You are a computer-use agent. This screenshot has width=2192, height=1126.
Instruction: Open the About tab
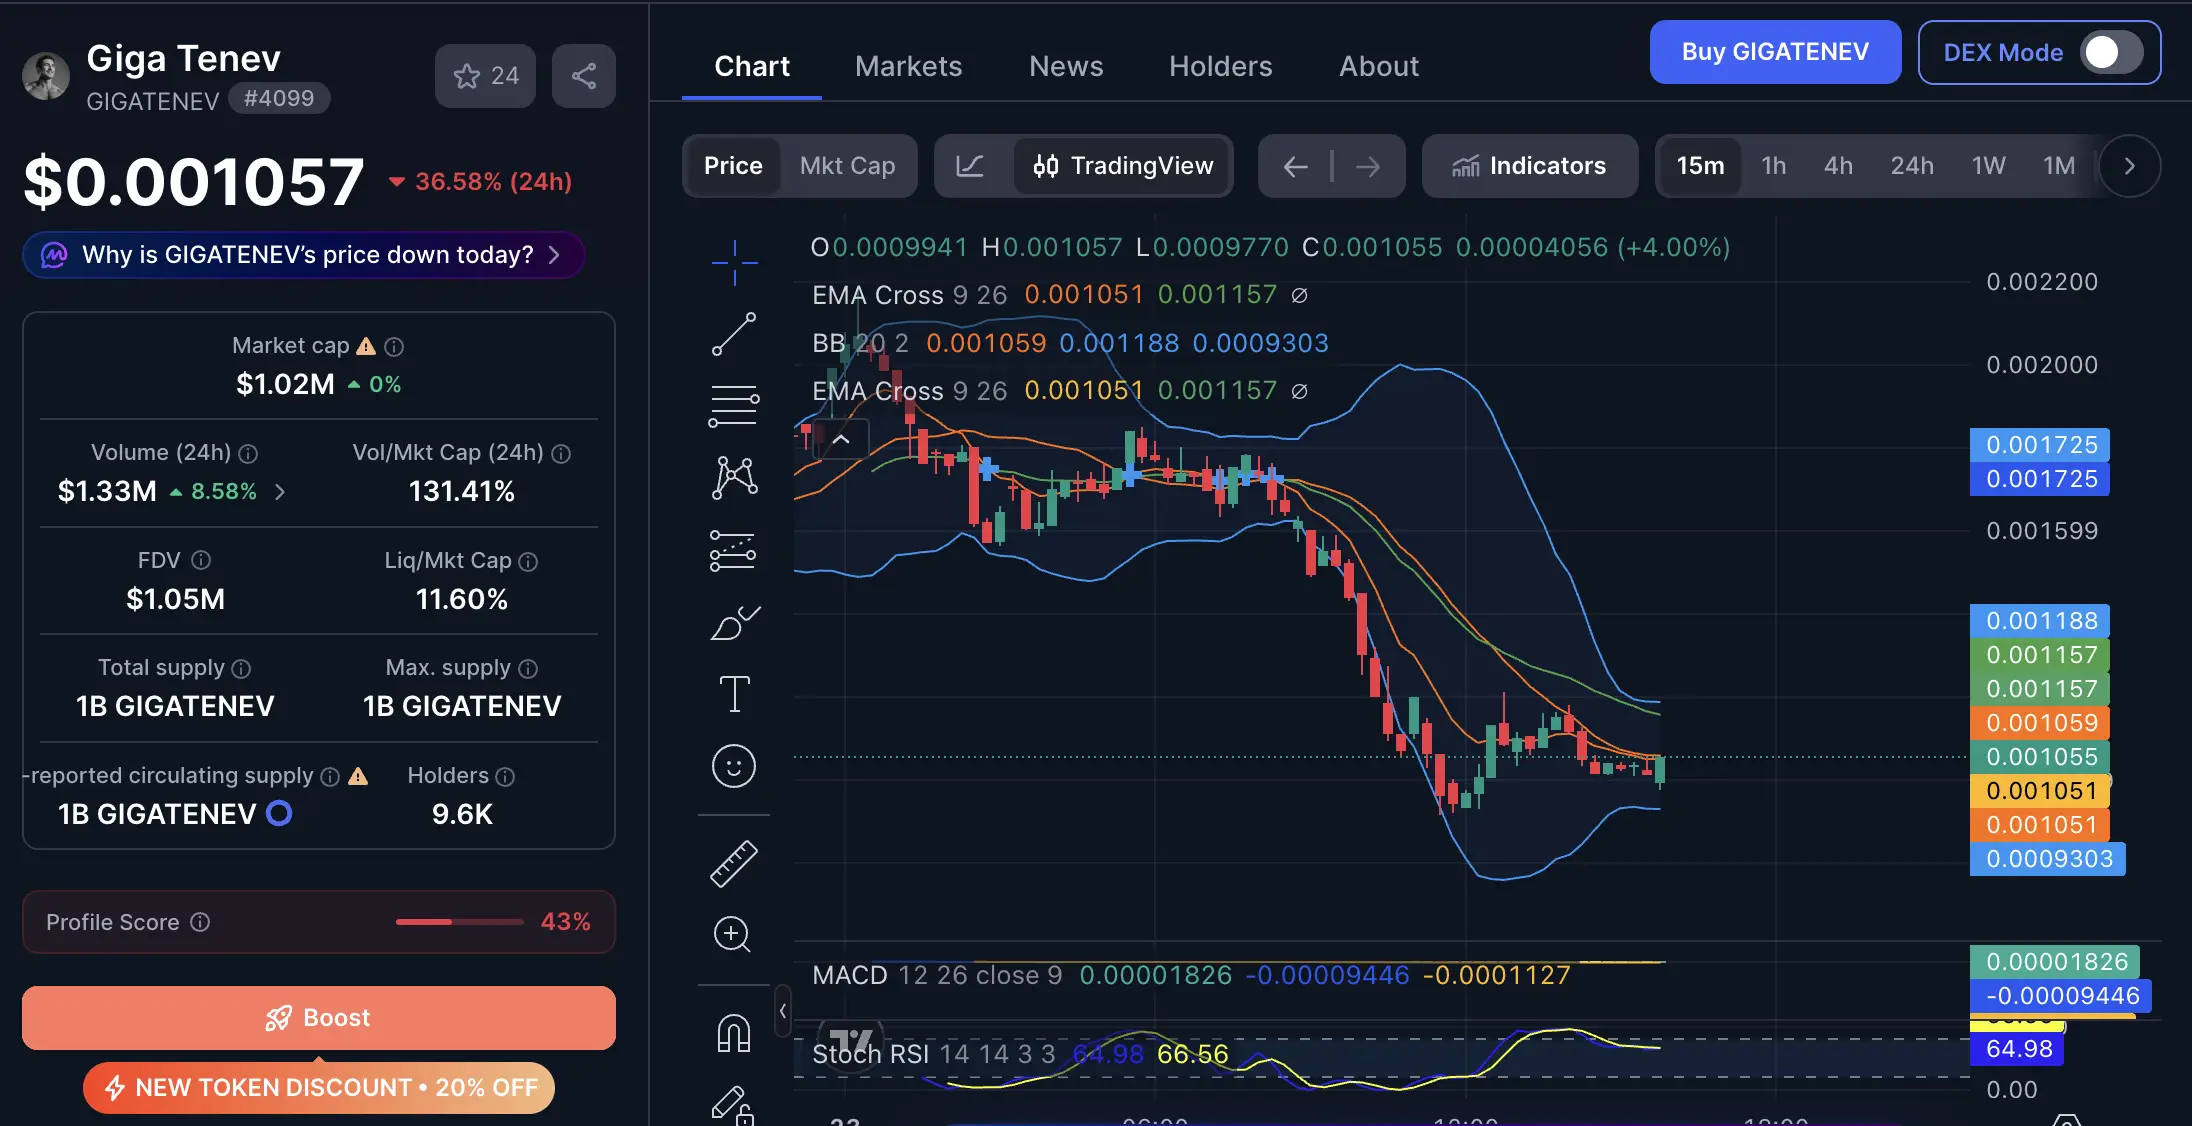click(x=1379, y=66)
